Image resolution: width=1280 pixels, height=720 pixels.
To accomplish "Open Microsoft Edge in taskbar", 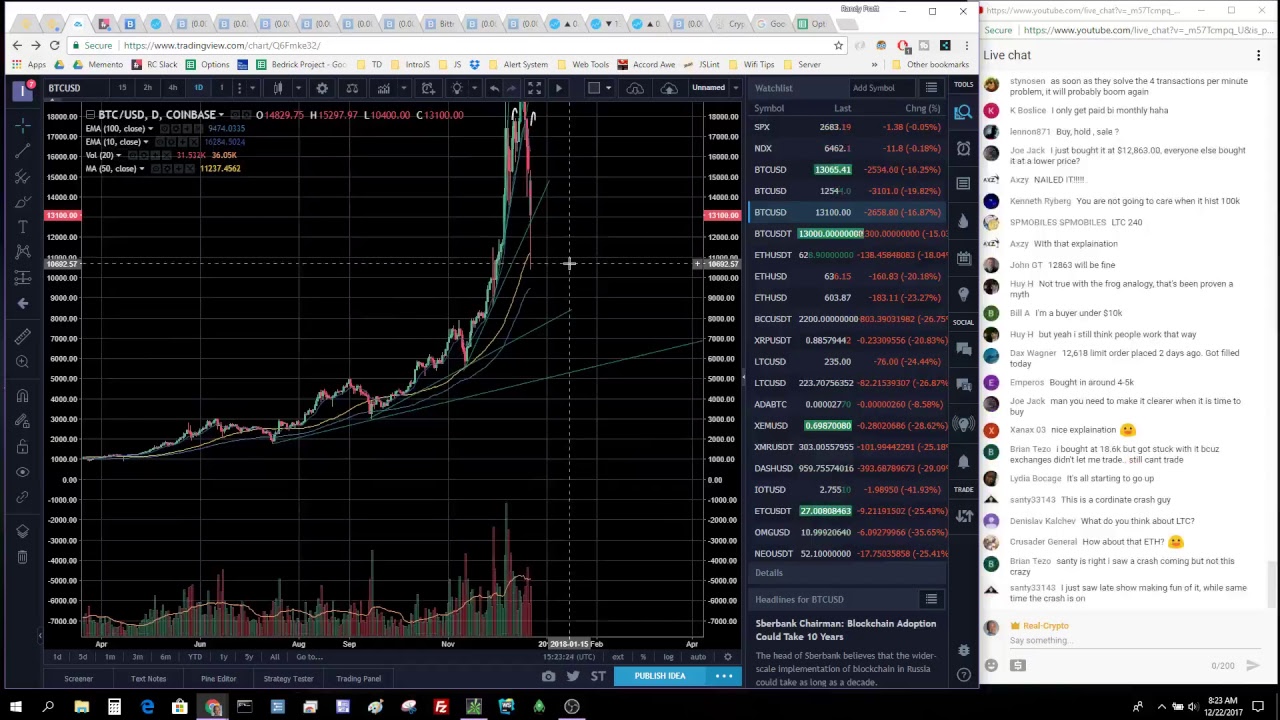I will (x=147, y=707).
